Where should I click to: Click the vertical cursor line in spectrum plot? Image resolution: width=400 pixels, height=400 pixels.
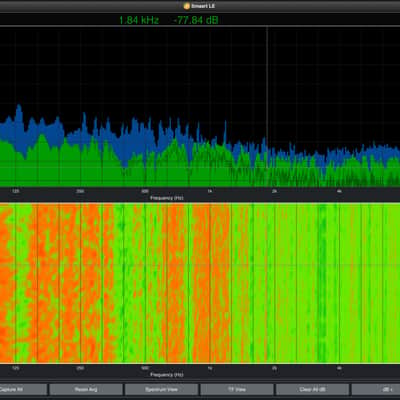click(267, 107)
